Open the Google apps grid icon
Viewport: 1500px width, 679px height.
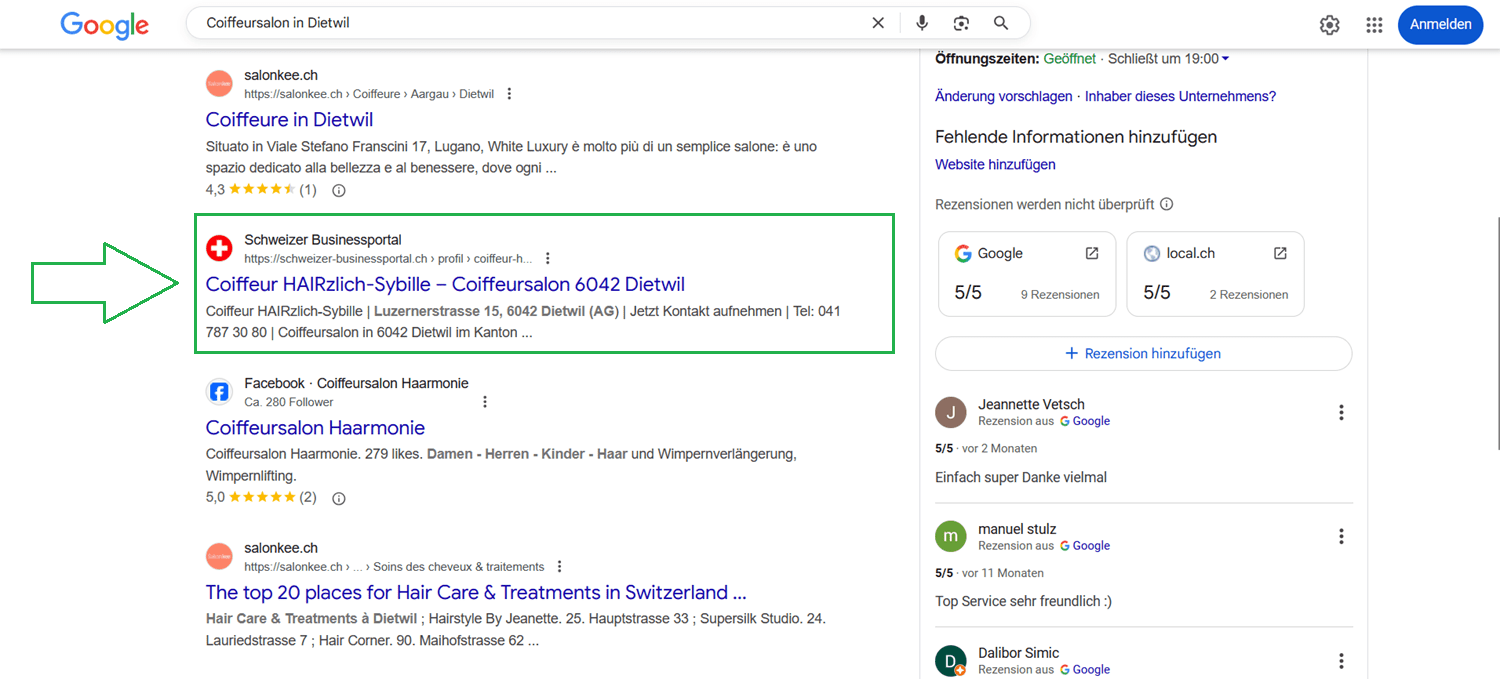pos(1374,25)
